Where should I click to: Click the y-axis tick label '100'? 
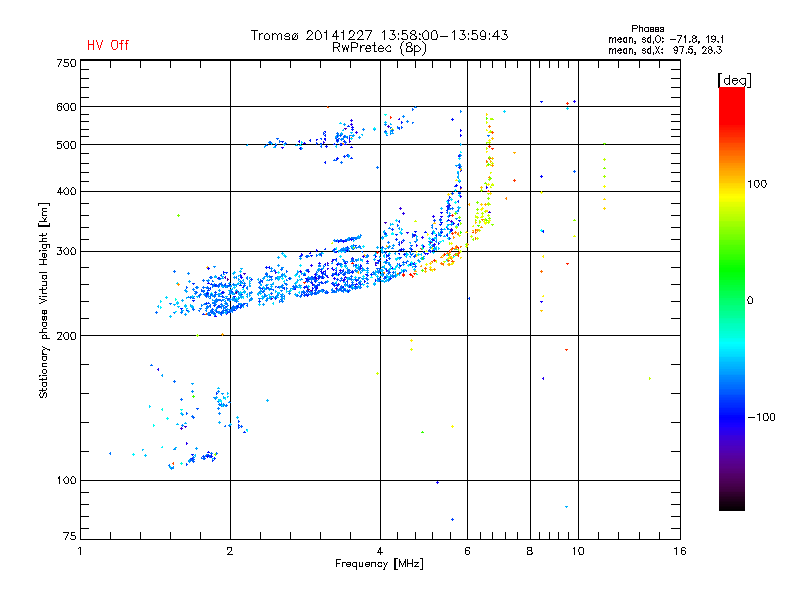[x=66, y=480]
